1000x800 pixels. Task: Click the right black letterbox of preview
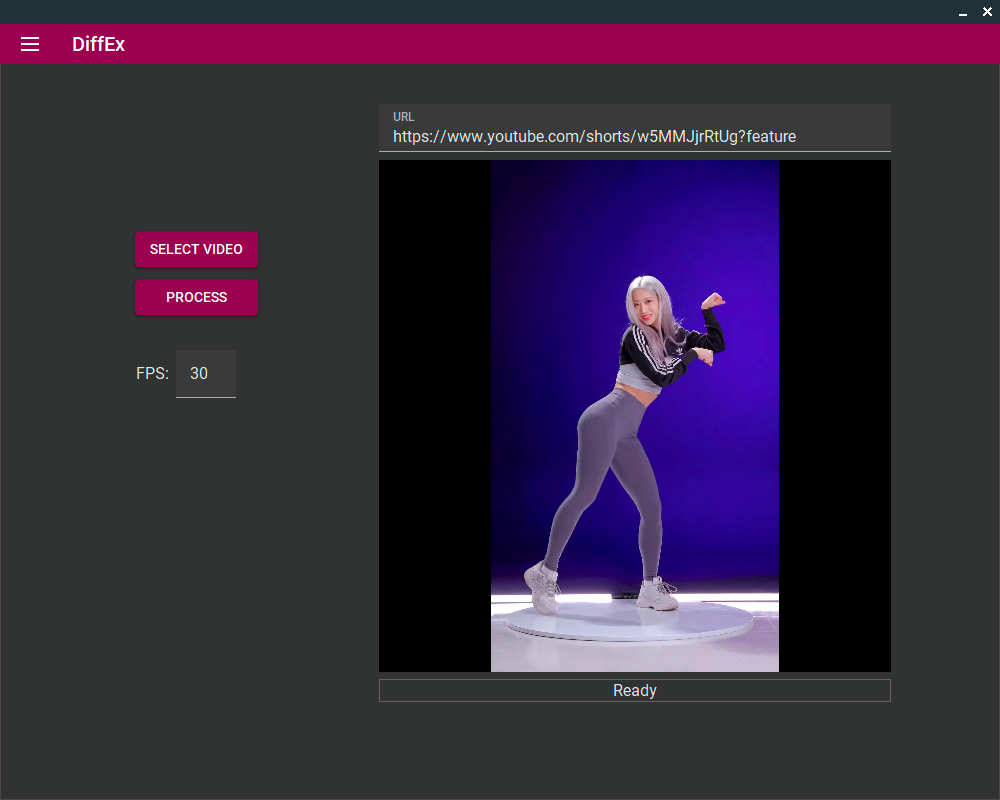point(835,416)
